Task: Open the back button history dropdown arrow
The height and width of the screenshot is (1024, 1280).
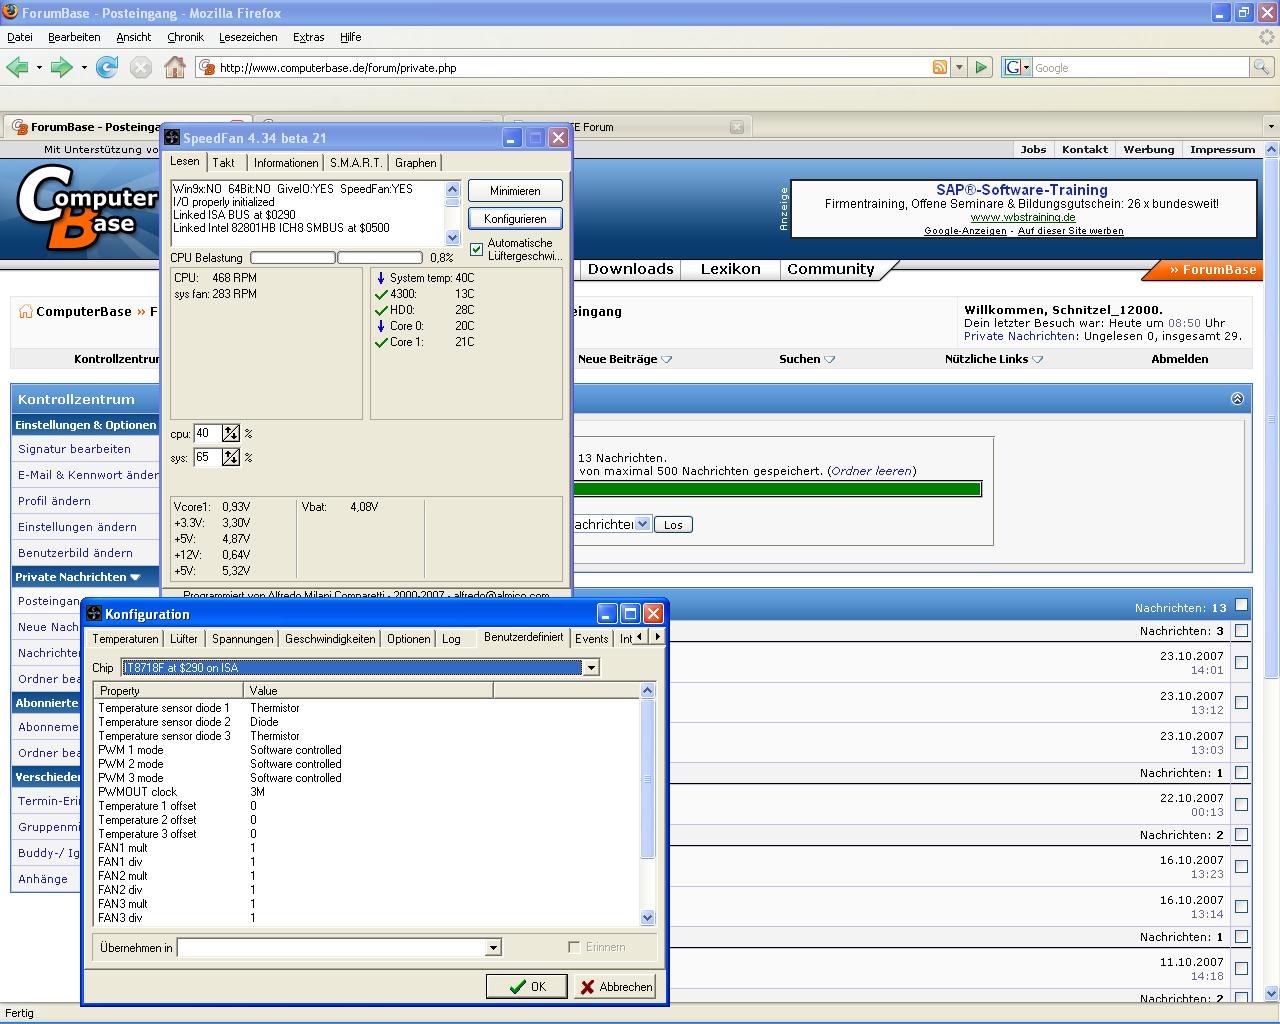Action: 39,67
